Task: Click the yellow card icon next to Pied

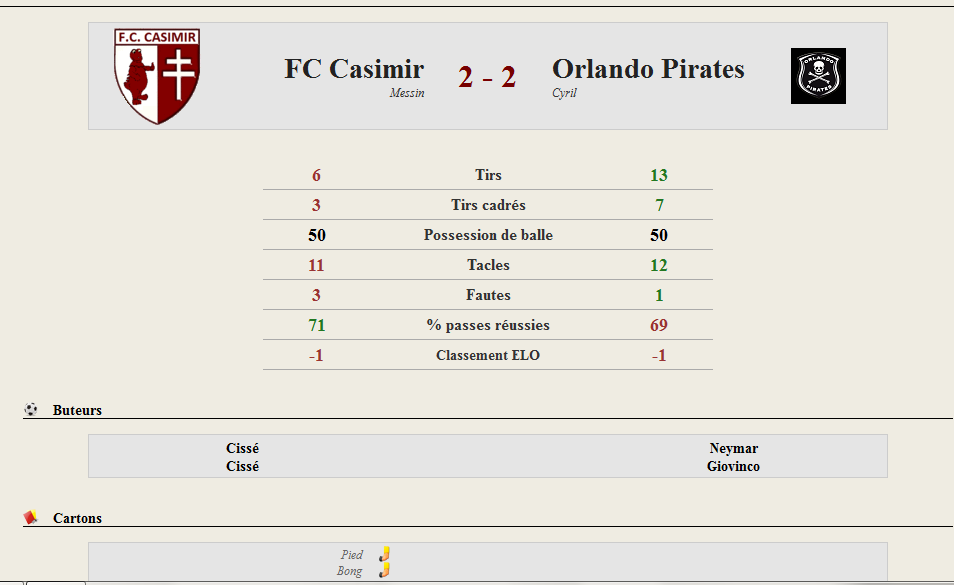Action: coord(385,554)
